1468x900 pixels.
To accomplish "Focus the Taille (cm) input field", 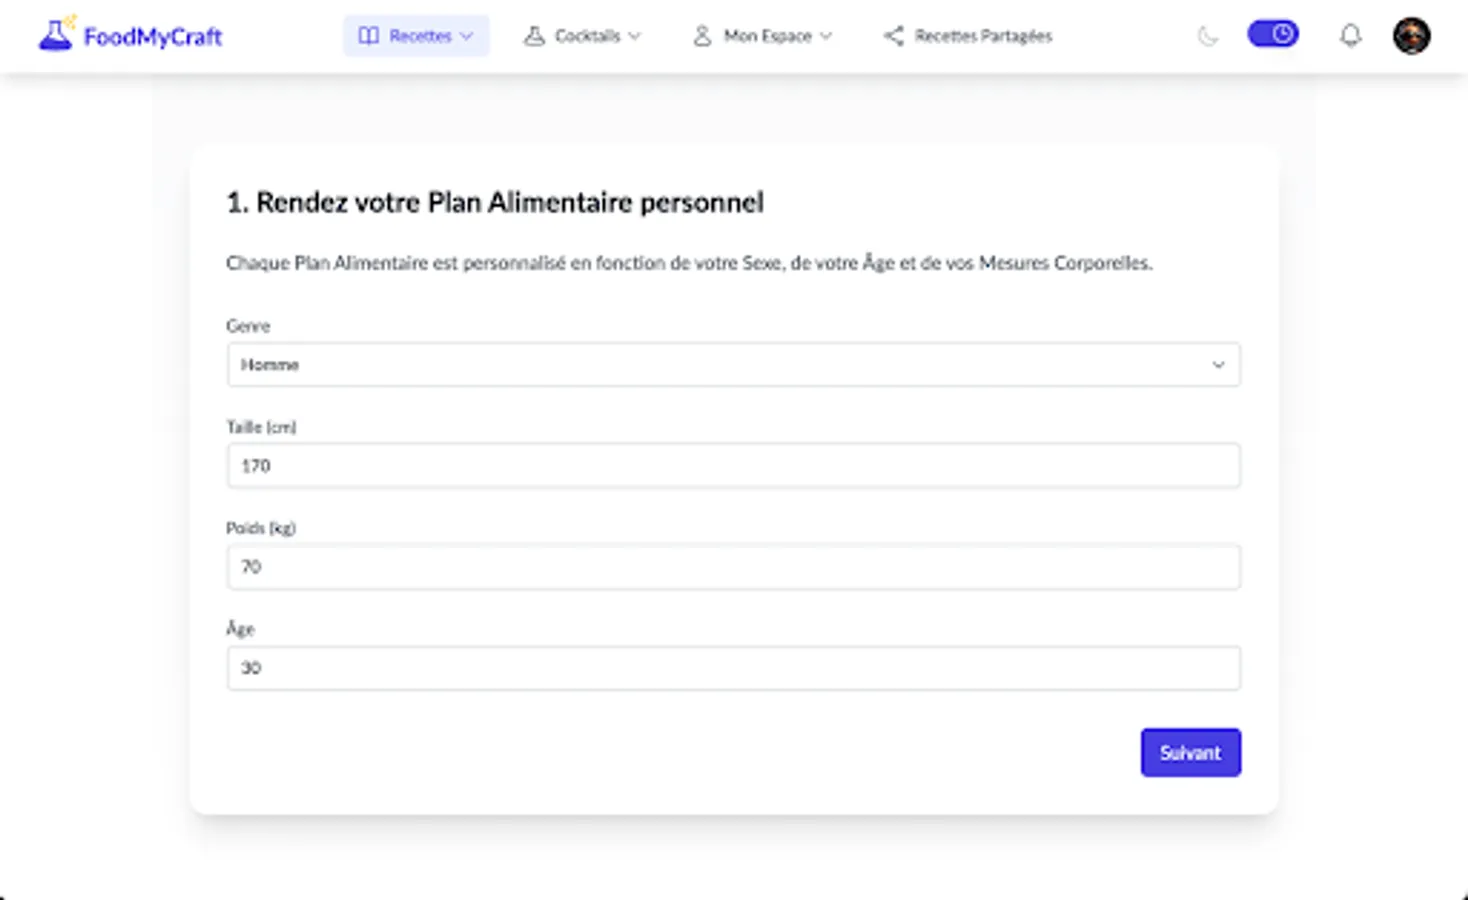I will point(733,466).
